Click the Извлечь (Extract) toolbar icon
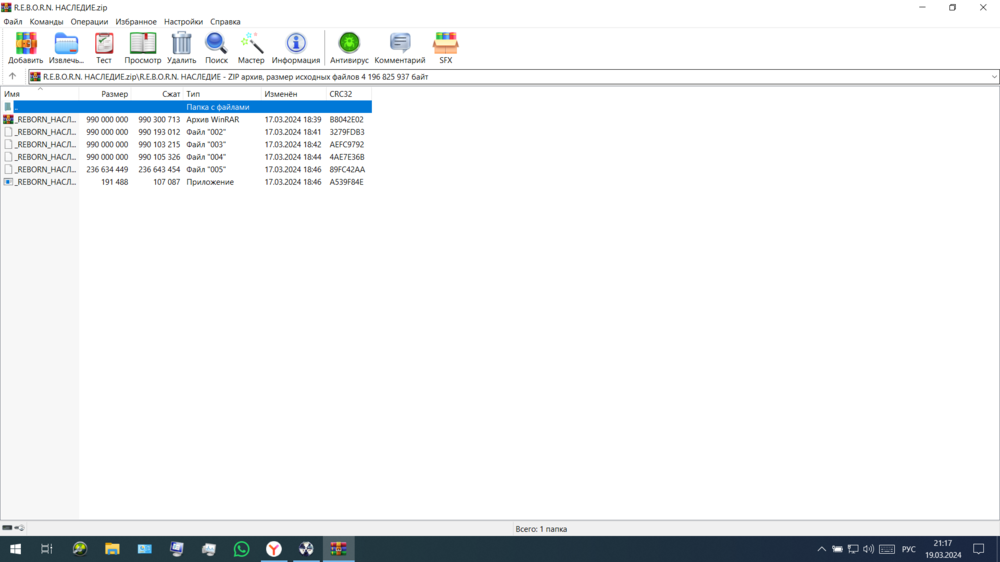Viewport: 1000px width, 562px height. [66, 47]
